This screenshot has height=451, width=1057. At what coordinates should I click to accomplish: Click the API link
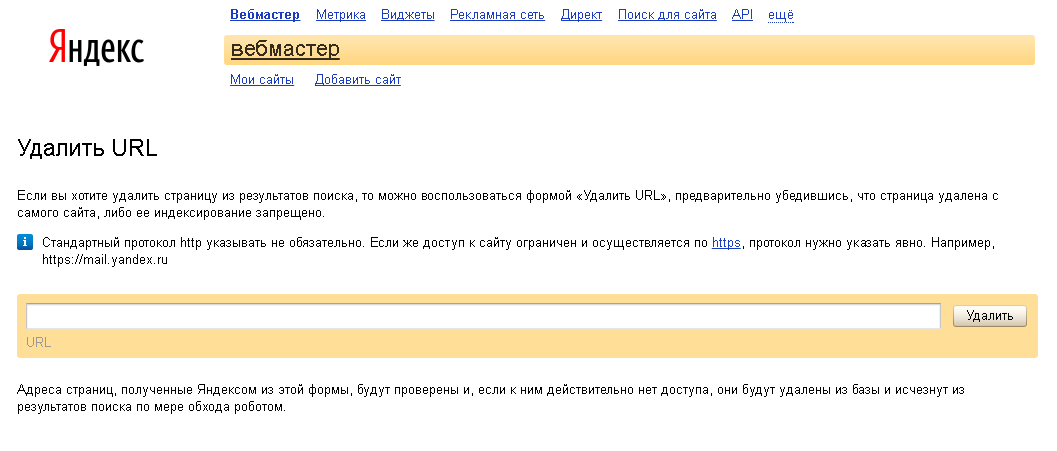pos(742,15)
